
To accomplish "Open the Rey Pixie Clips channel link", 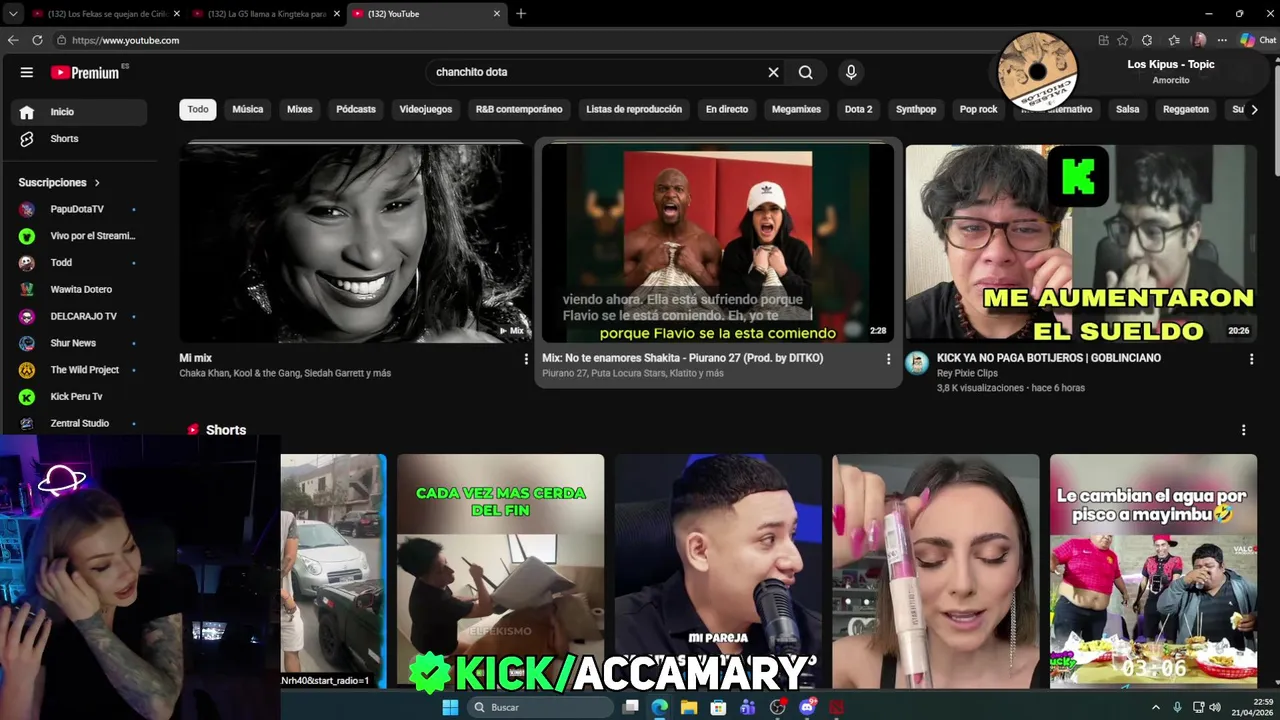I will (x=967, y=373).
